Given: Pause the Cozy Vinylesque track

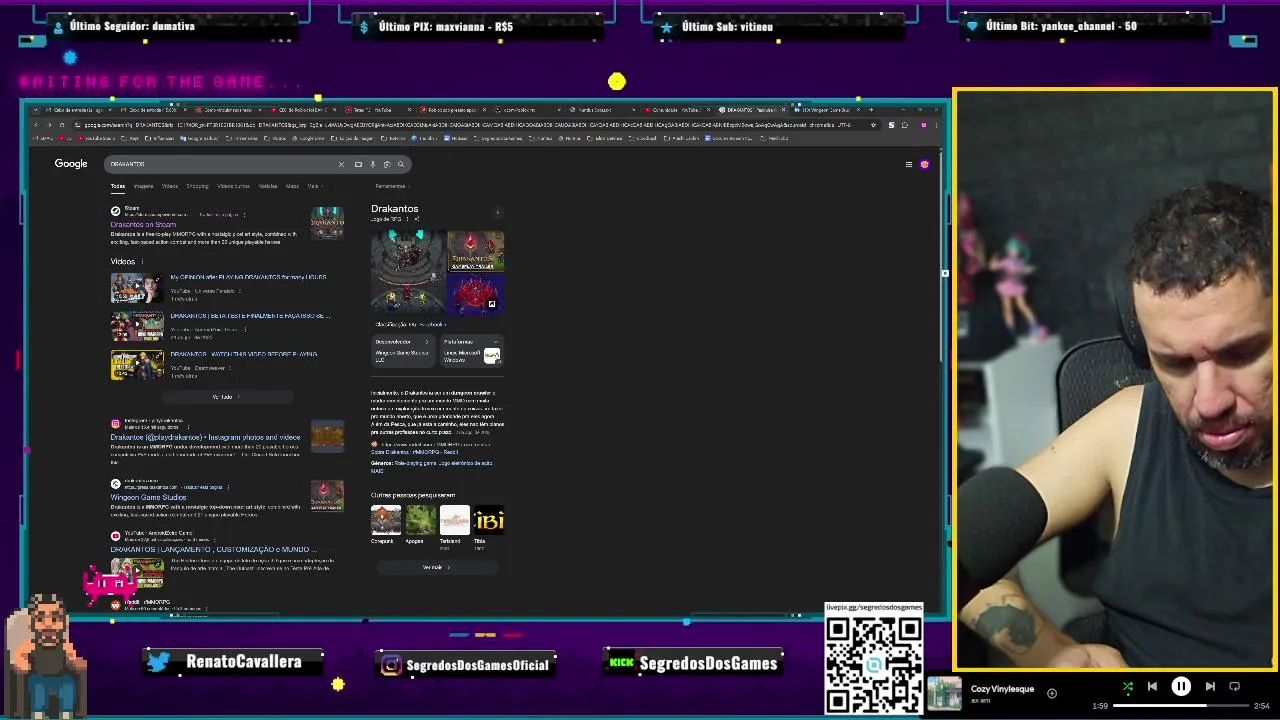Looking at the screenshot, I should [1181, 687].
